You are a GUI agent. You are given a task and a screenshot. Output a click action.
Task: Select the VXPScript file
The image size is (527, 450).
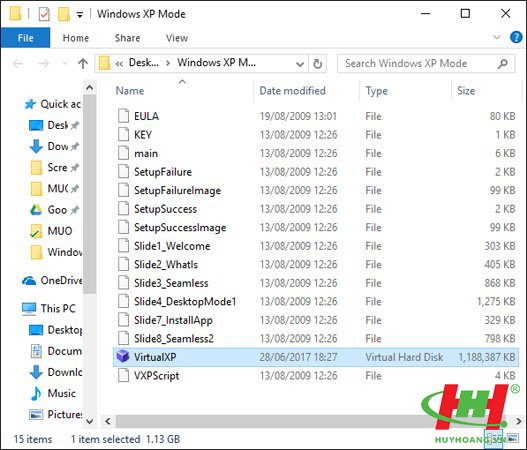pos(316,376)
